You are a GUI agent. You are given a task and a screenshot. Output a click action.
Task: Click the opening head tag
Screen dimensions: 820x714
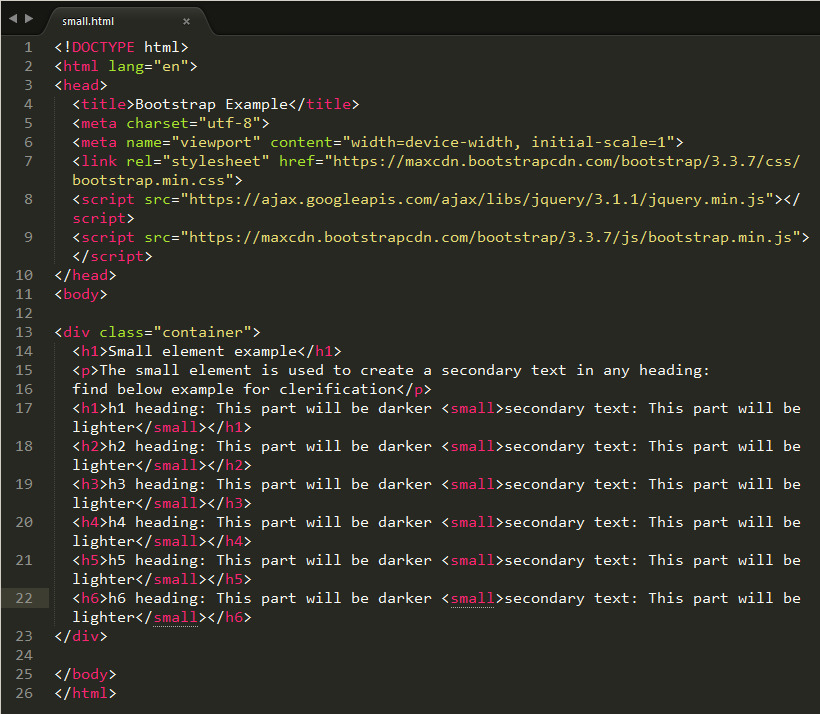pyautogui.click(x=81, y=85)
